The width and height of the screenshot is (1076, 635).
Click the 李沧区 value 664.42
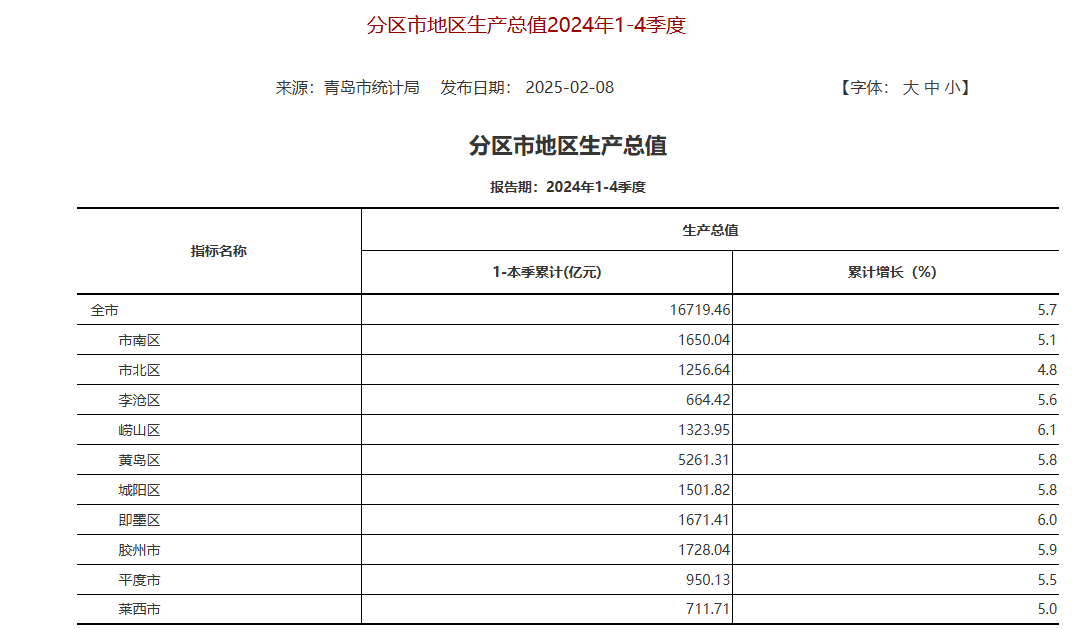pos(708,400)
